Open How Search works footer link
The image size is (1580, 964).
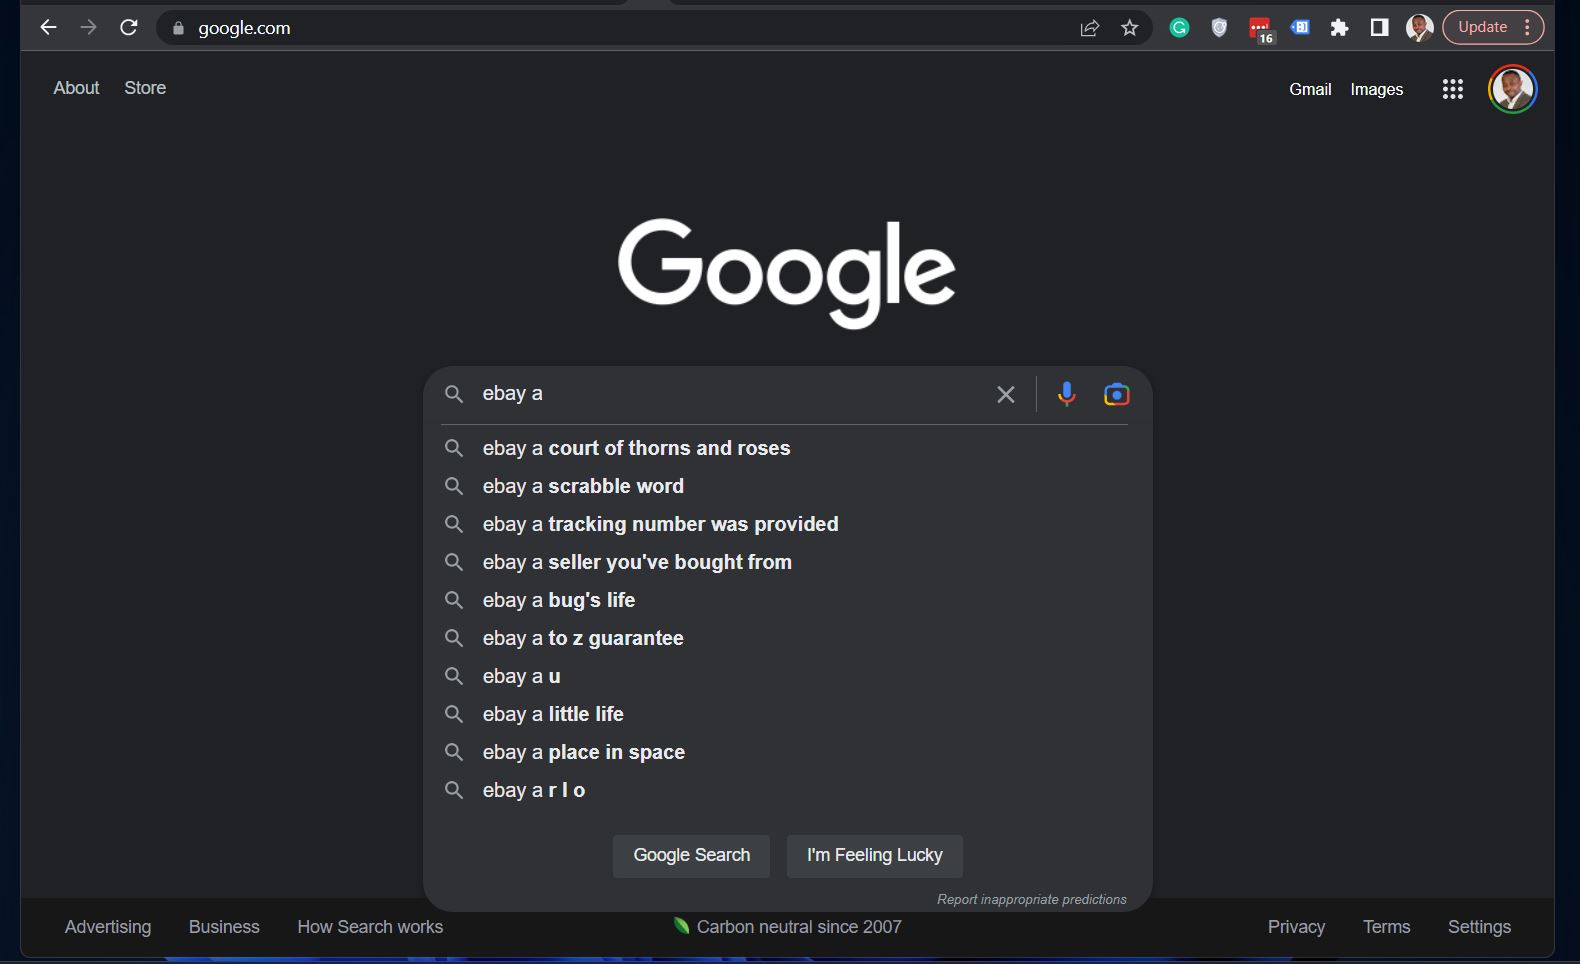370,927
